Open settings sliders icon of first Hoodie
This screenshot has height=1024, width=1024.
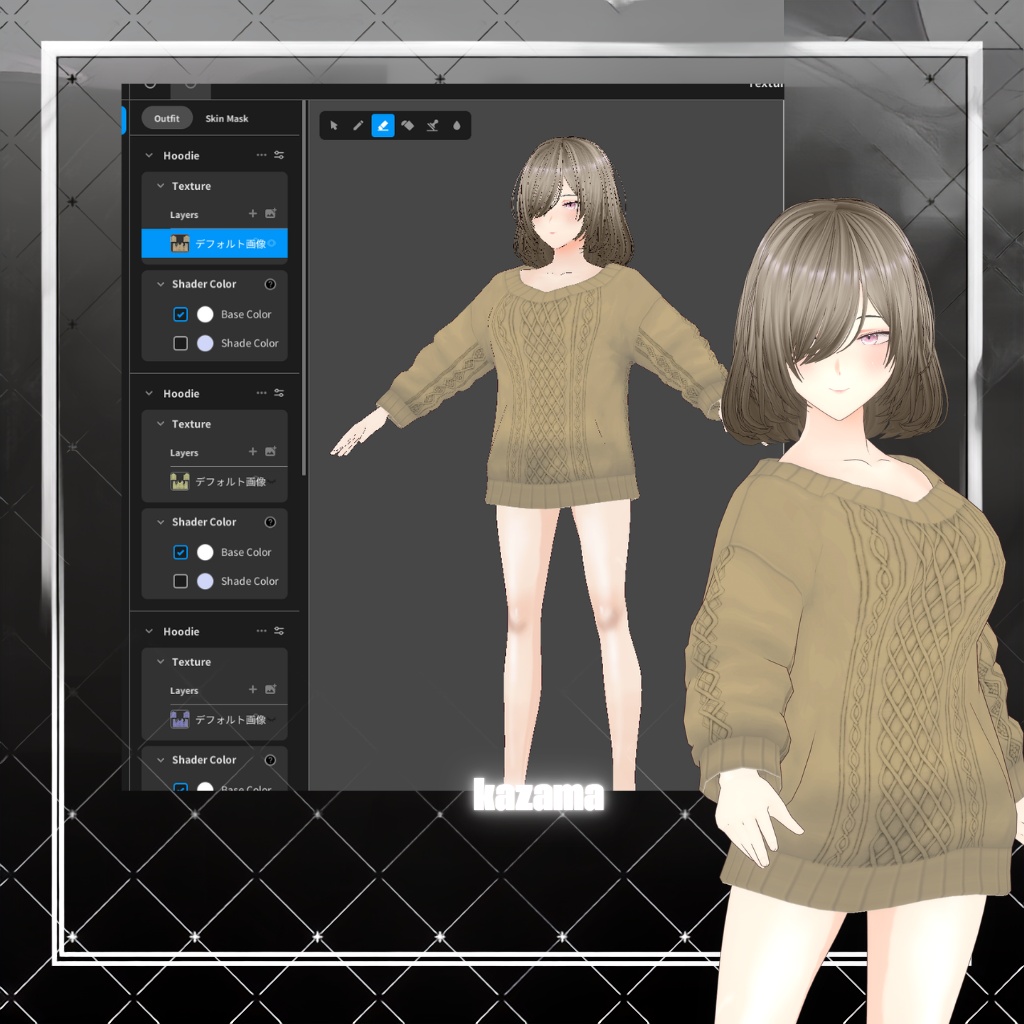point(279,155)
